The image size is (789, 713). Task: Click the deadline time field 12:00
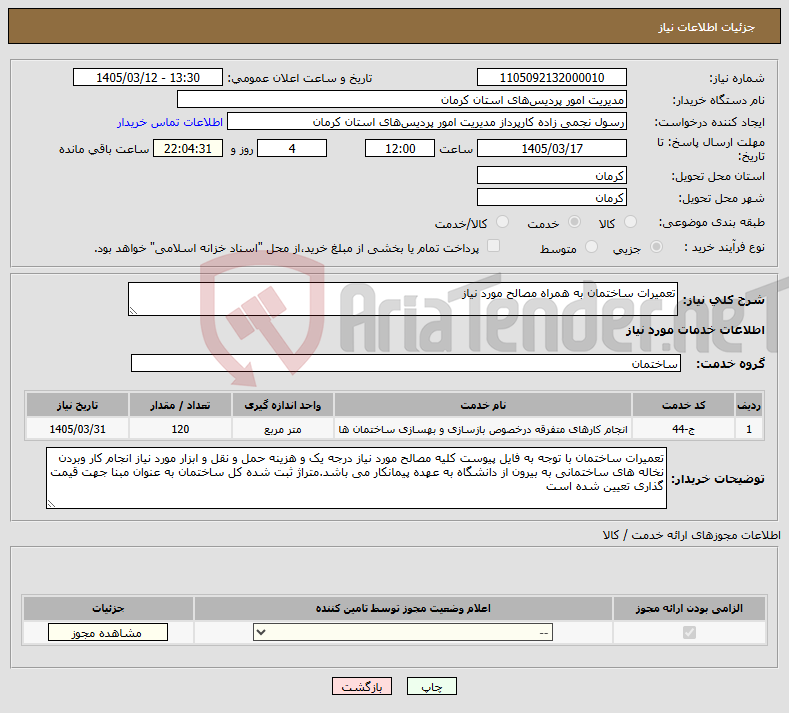[x=400, y=148]
